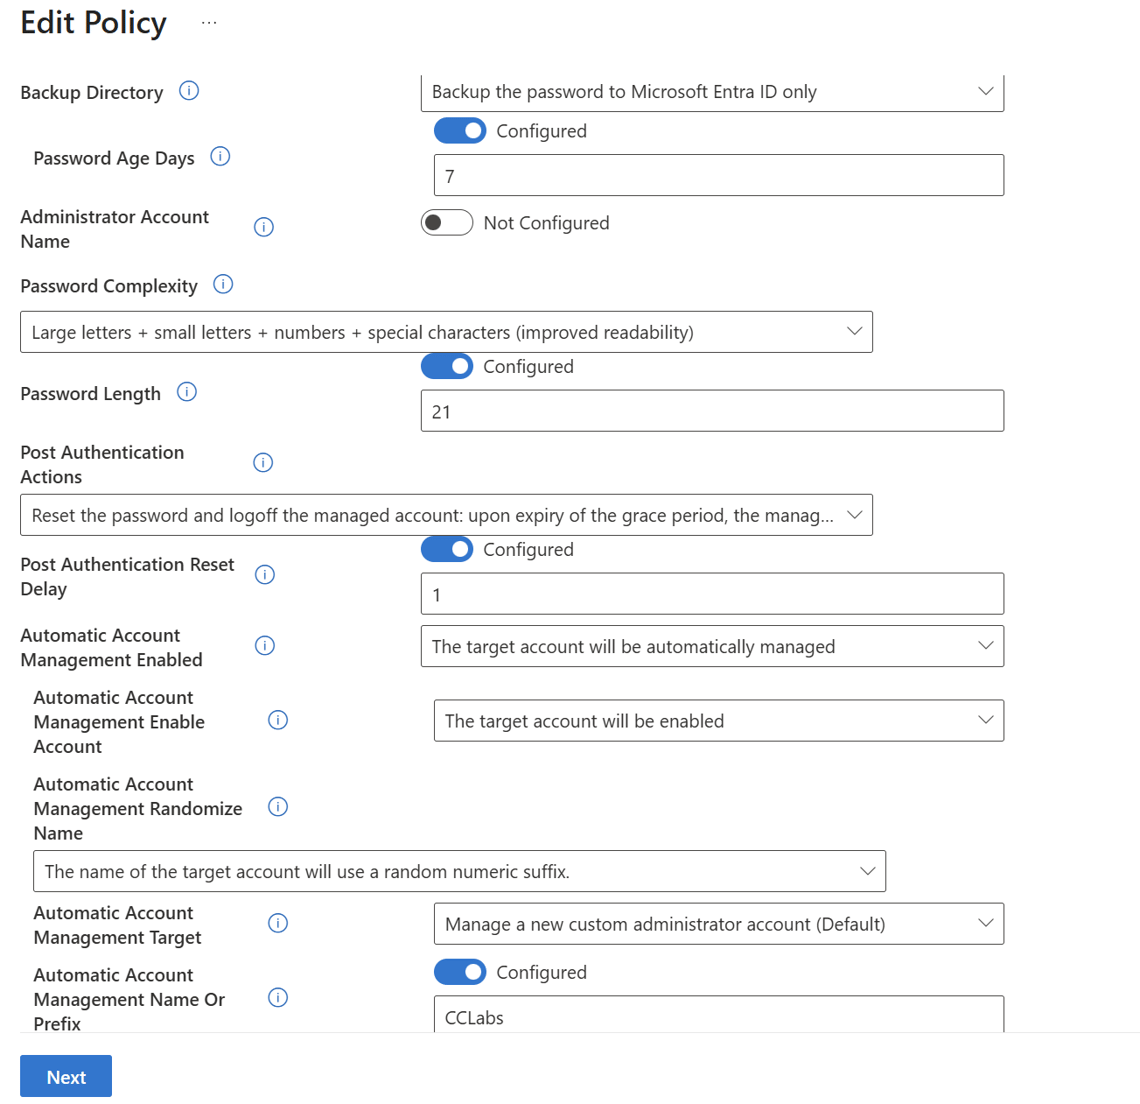Click the Automatic Account Management Target info icon

pyautogui.click(x=277, y=923)
